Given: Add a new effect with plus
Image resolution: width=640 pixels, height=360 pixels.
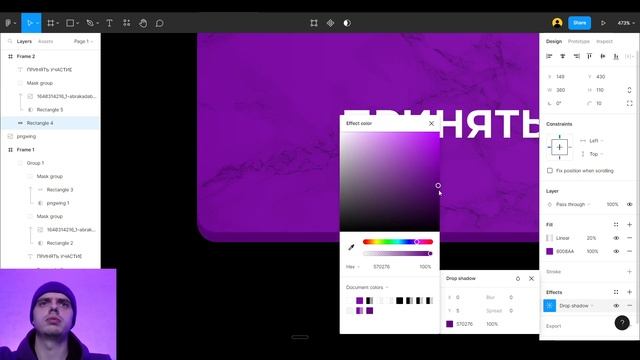Looking at the screenshot, I should click(x=629, y=292).
